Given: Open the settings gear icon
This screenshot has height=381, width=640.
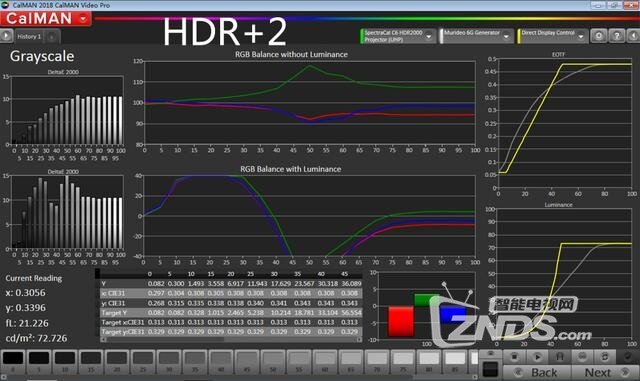Looking at the screenshot, I should coord(599,36).
